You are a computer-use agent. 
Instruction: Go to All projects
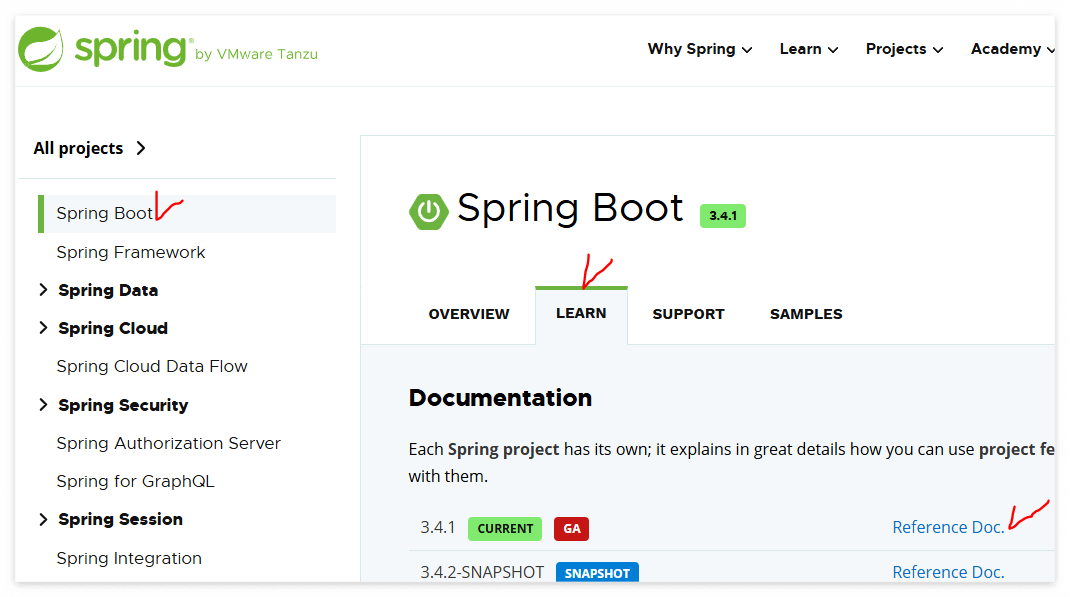(x=78, y=148)
